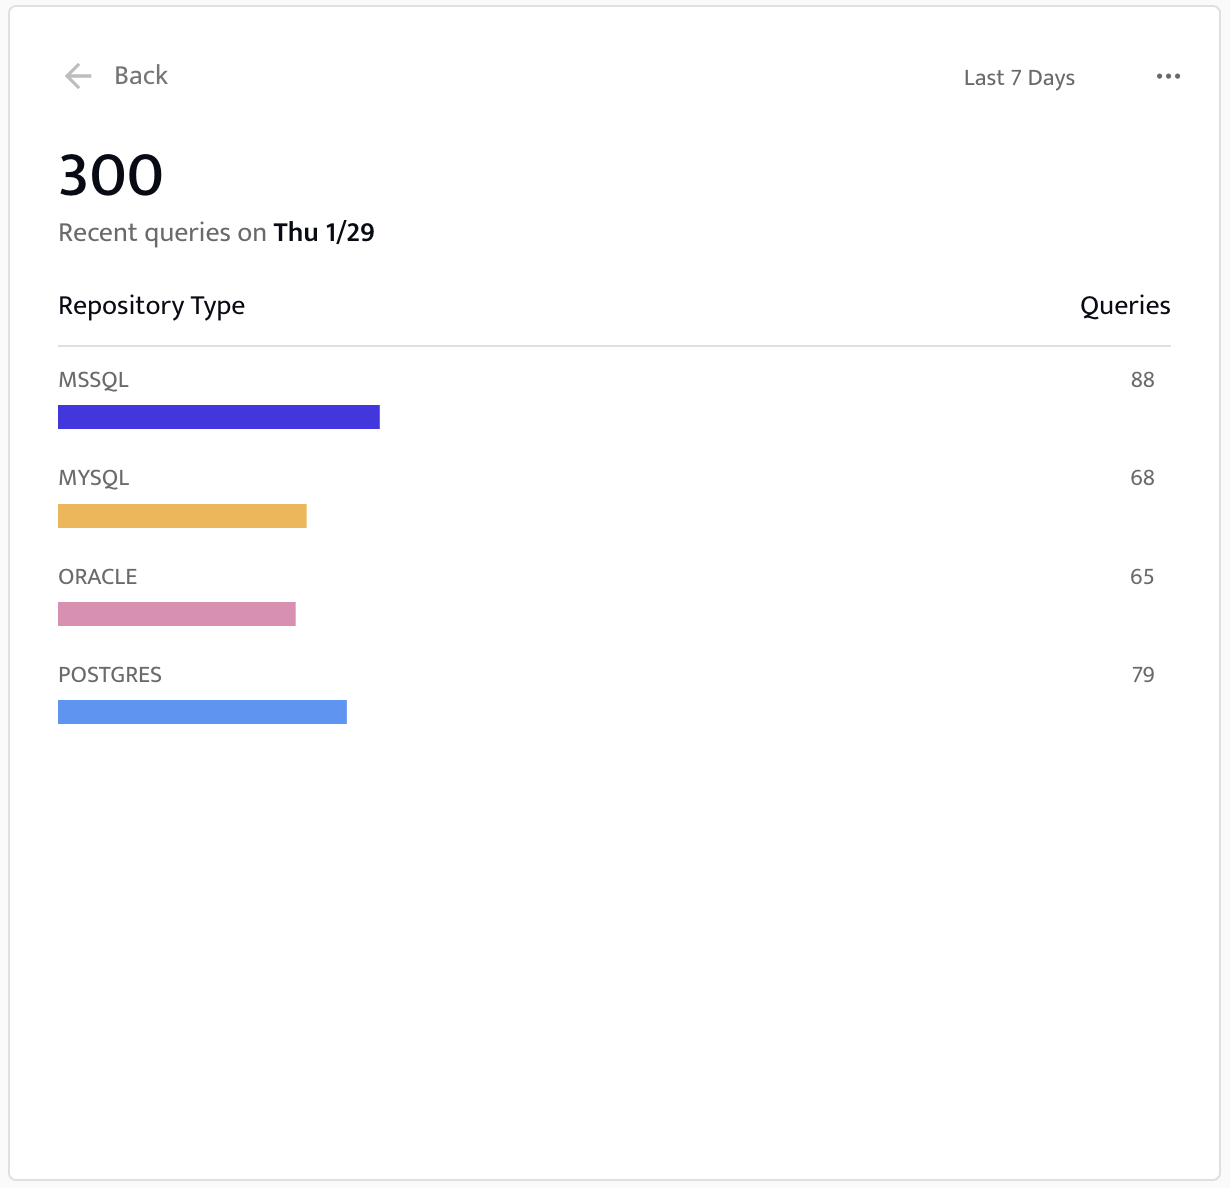Click the MSSQL query count 88
1230x1188 pixels.
[x=1142, y=380]
